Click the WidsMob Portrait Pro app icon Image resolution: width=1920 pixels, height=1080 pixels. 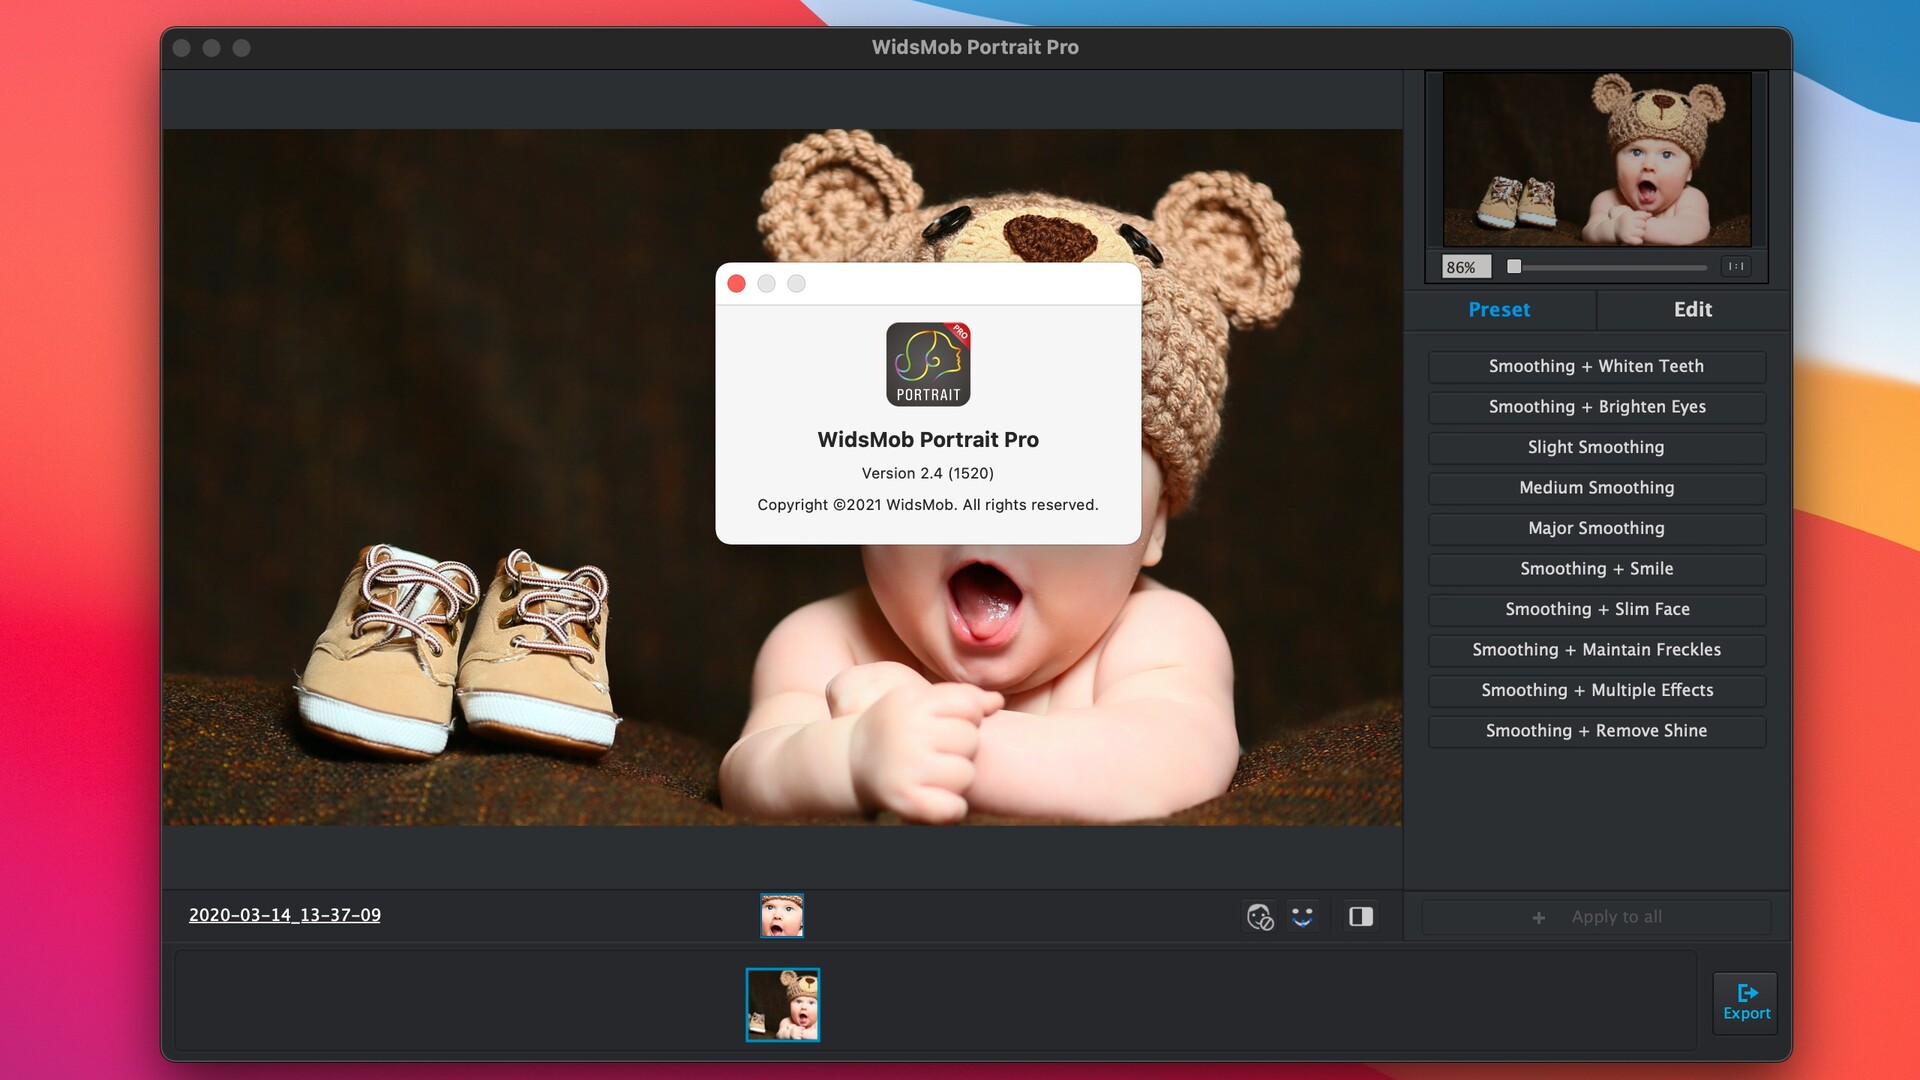(x=928, y=365)
